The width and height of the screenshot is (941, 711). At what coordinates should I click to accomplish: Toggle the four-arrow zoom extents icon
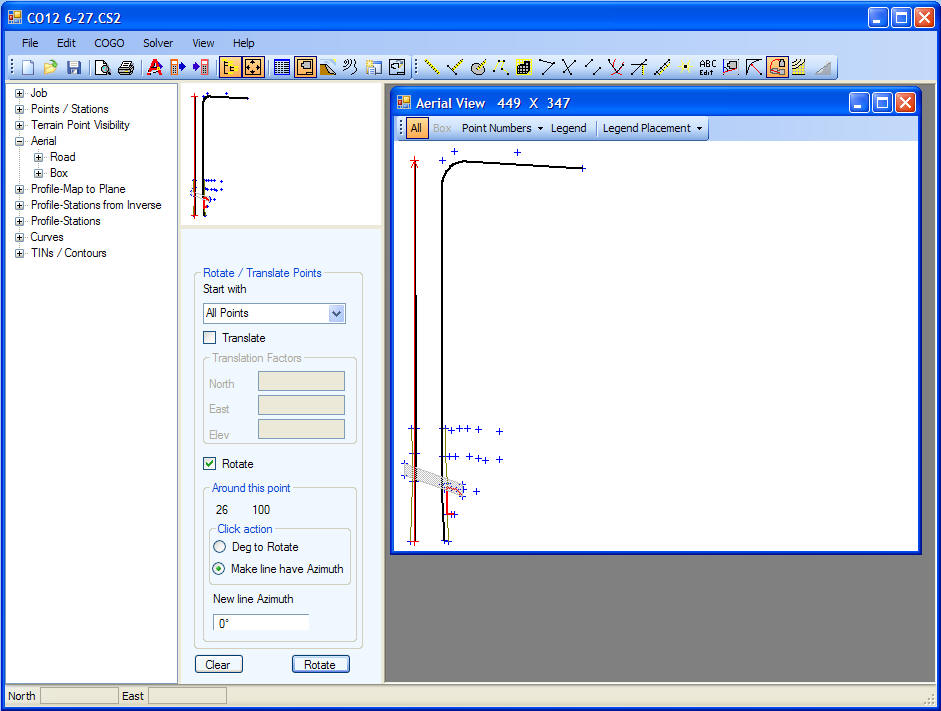[x=253, y=67]
